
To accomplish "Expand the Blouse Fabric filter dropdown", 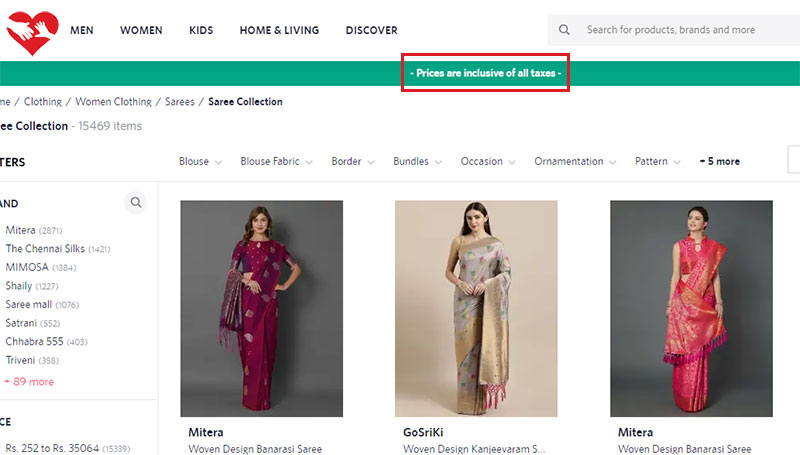I will pyautogui.click(x=276, y=161).
